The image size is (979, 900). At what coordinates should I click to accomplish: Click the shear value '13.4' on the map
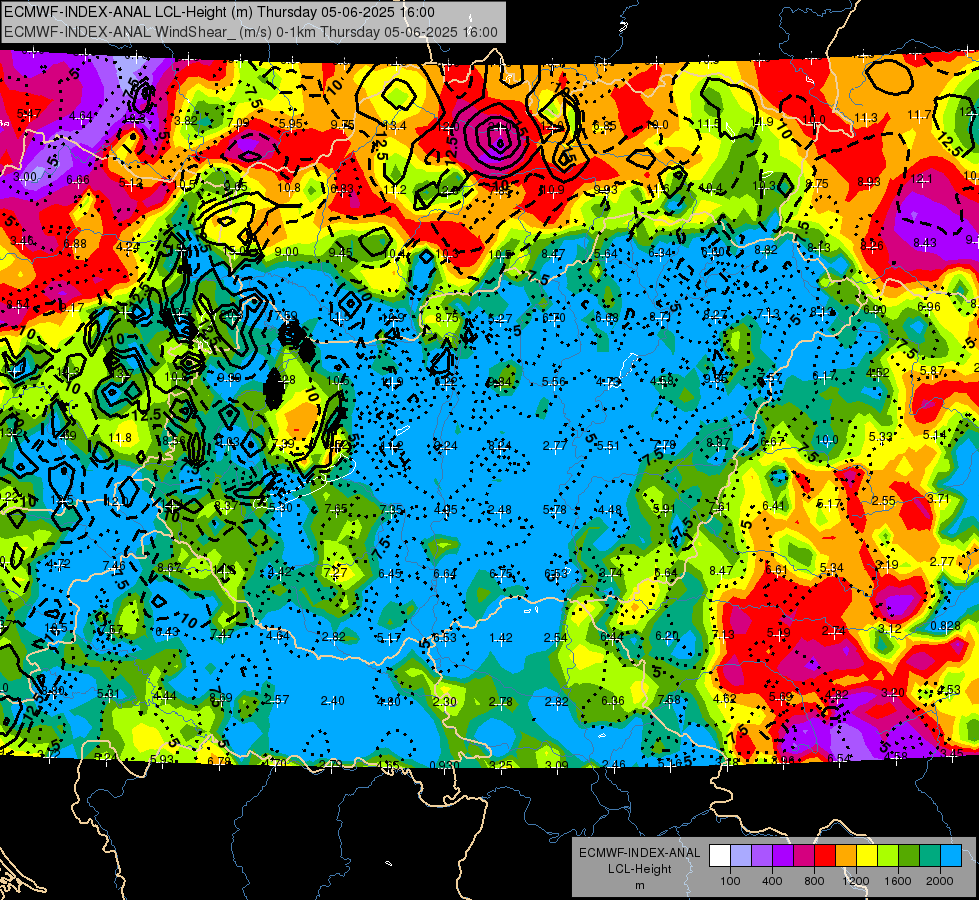tap(395, 126)
